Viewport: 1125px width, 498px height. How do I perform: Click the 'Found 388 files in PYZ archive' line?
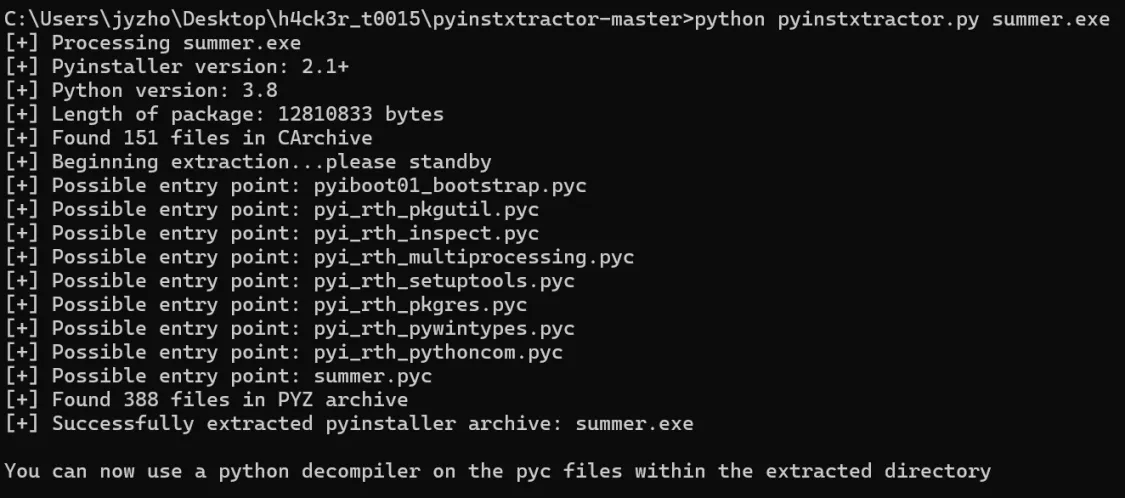click(x=206, y=398)
